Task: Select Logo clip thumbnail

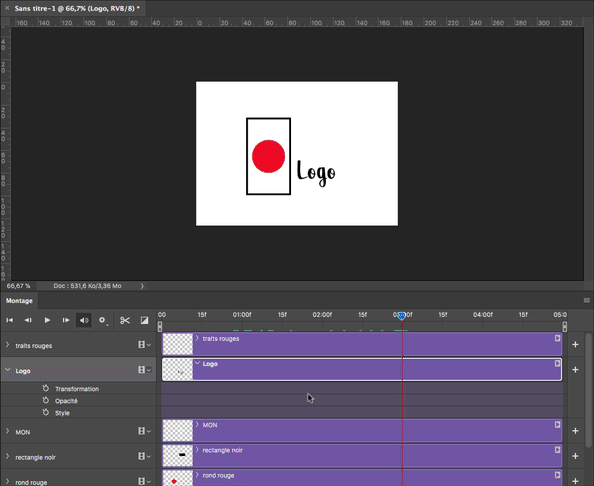Action: [178, 369]
